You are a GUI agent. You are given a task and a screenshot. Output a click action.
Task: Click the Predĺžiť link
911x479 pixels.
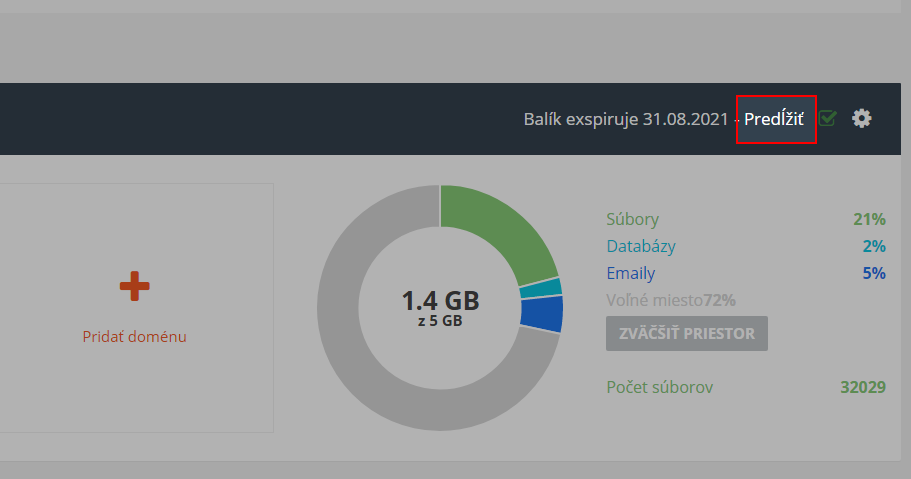click(x=773, y=119)
